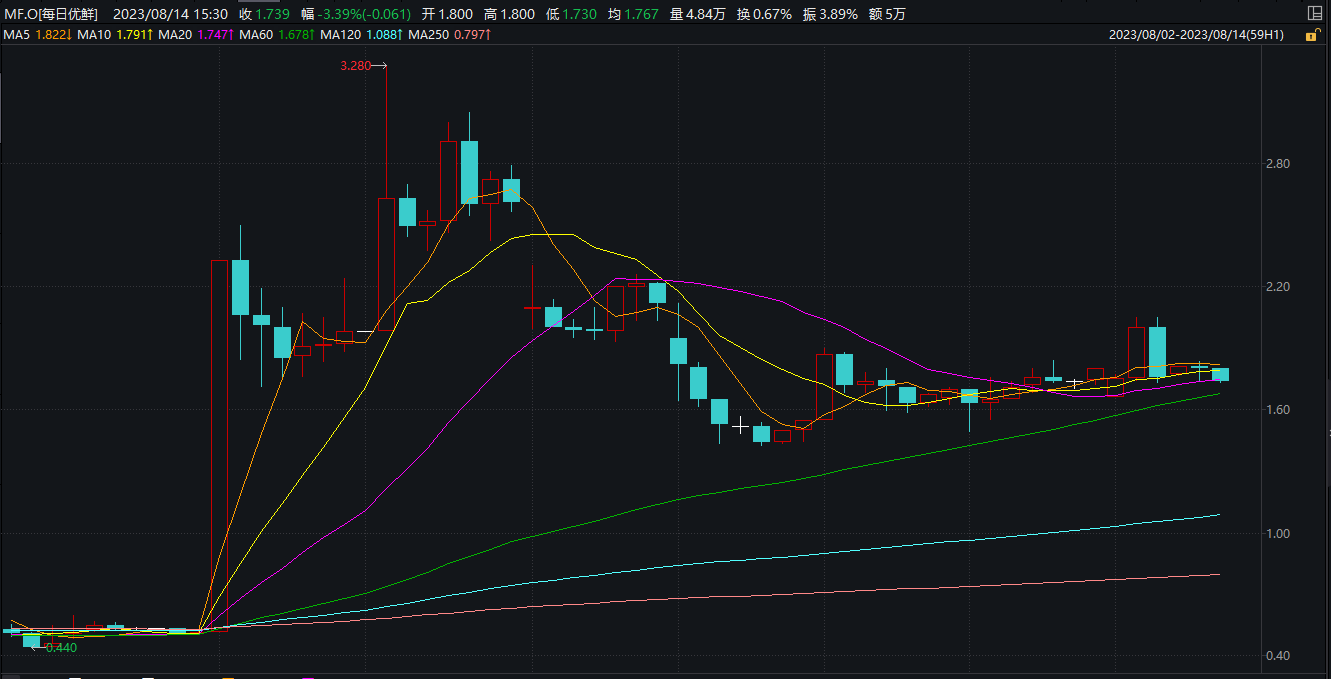Click the amplitude value 3.89%

(x=838, y=14)
